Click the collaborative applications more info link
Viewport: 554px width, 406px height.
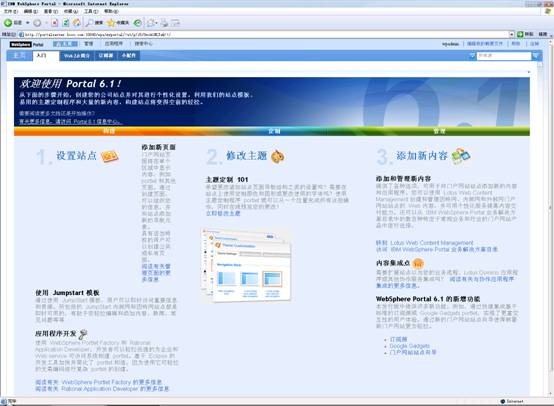tap(446, 282)
